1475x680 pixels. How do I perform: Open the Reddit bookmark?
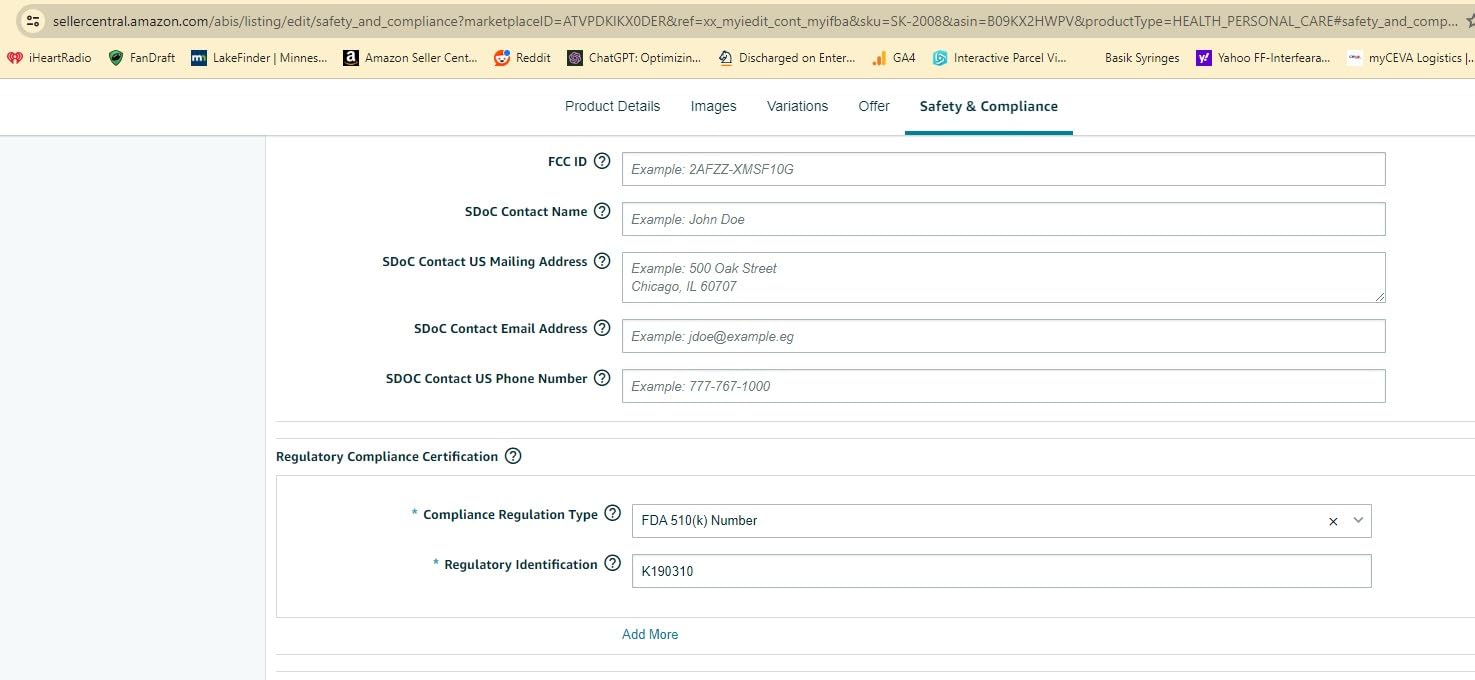click(522, 58)
